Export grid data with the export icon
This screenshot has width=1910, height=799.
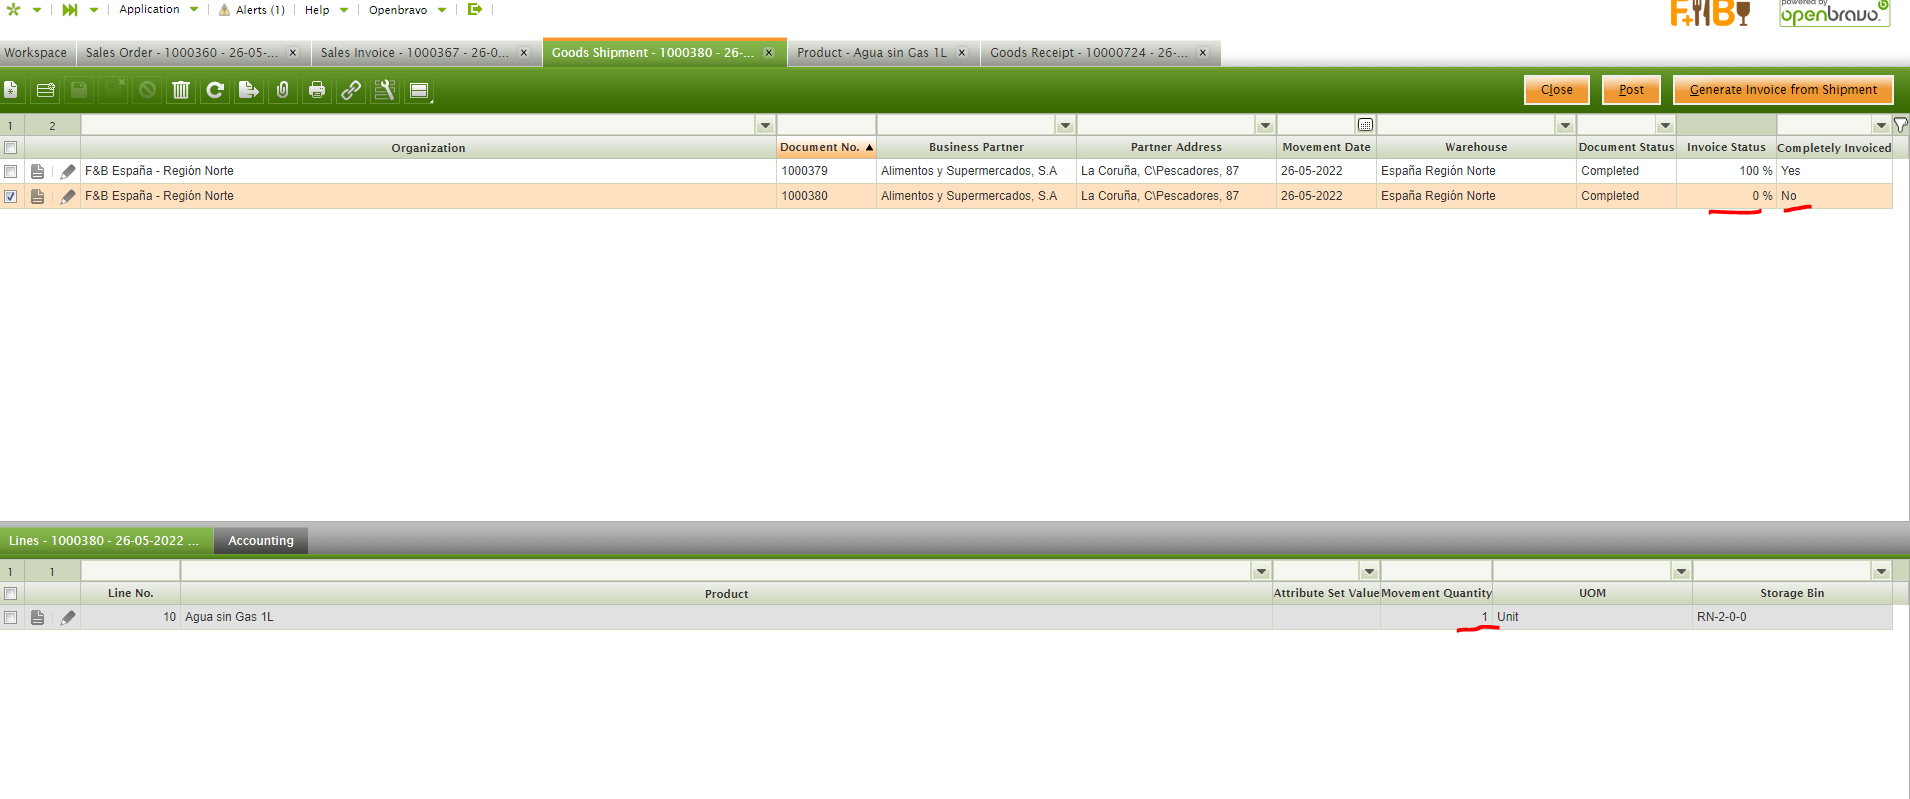[249, 91]
